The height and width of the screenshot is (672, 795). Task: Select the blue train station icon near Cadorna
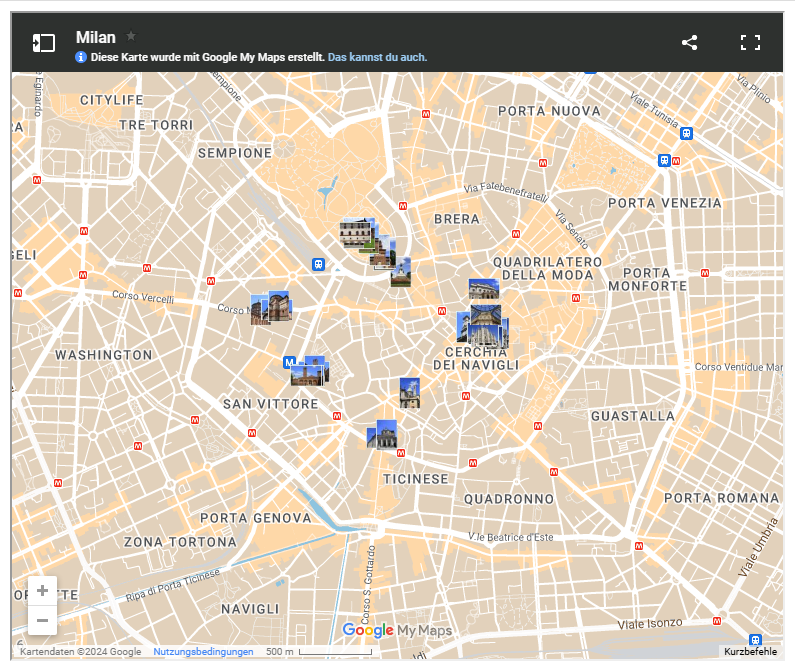[318, 265]
